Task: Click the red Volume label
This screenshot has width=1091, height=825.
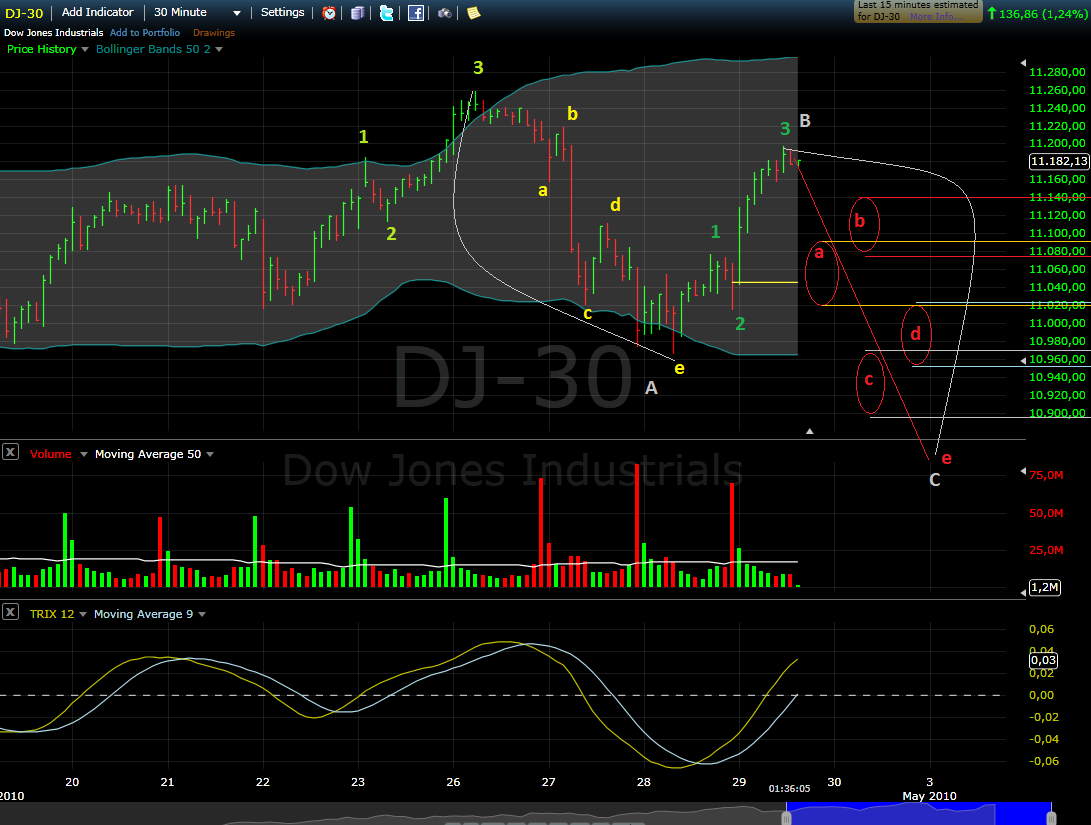Action: tap(51, 454)
